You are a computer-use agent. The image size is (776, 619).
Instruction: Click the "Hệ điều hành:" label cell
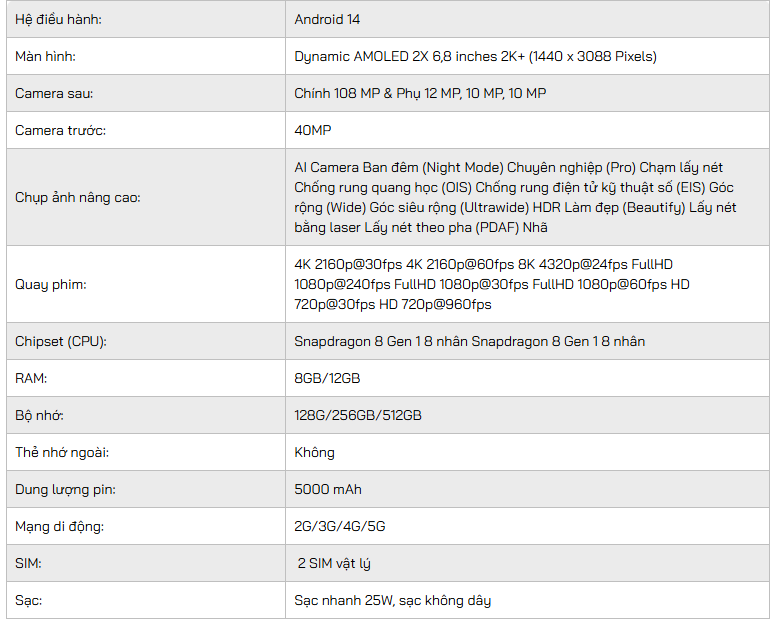(x=58, y=19)
